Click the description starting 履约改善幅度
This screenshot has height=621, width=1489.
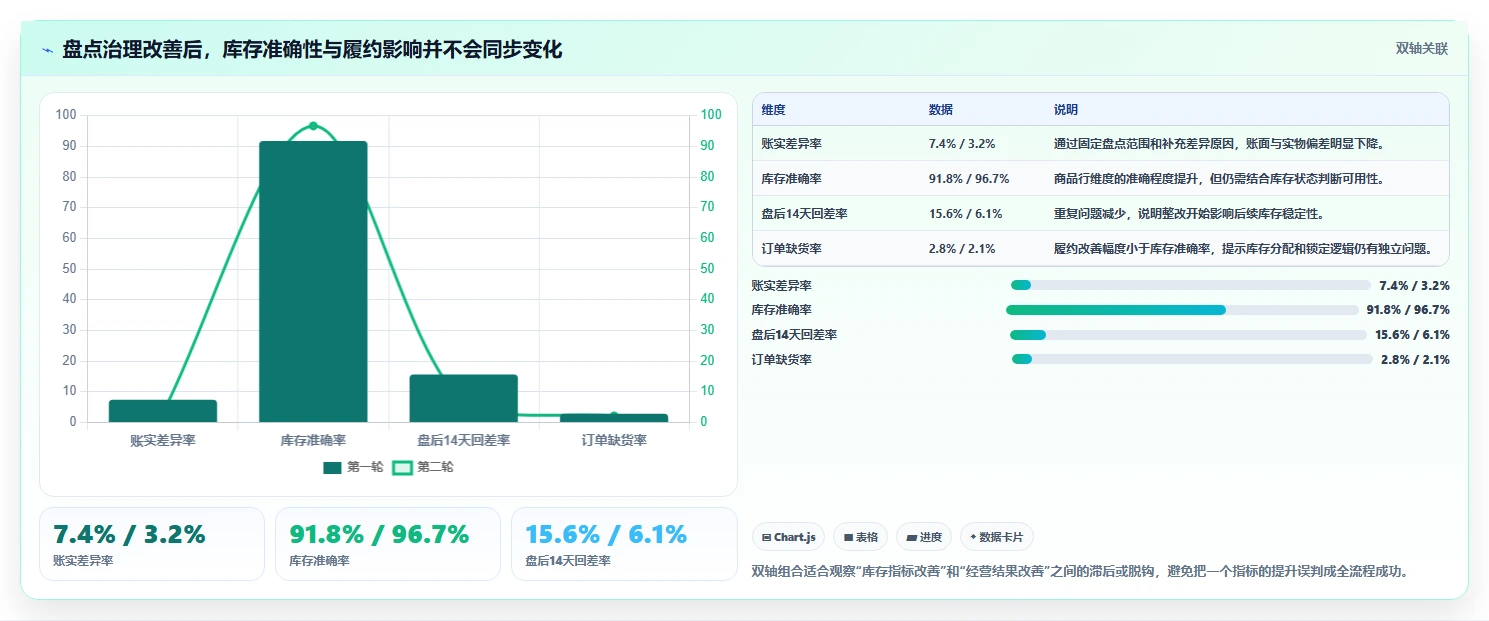[1243, 249]
